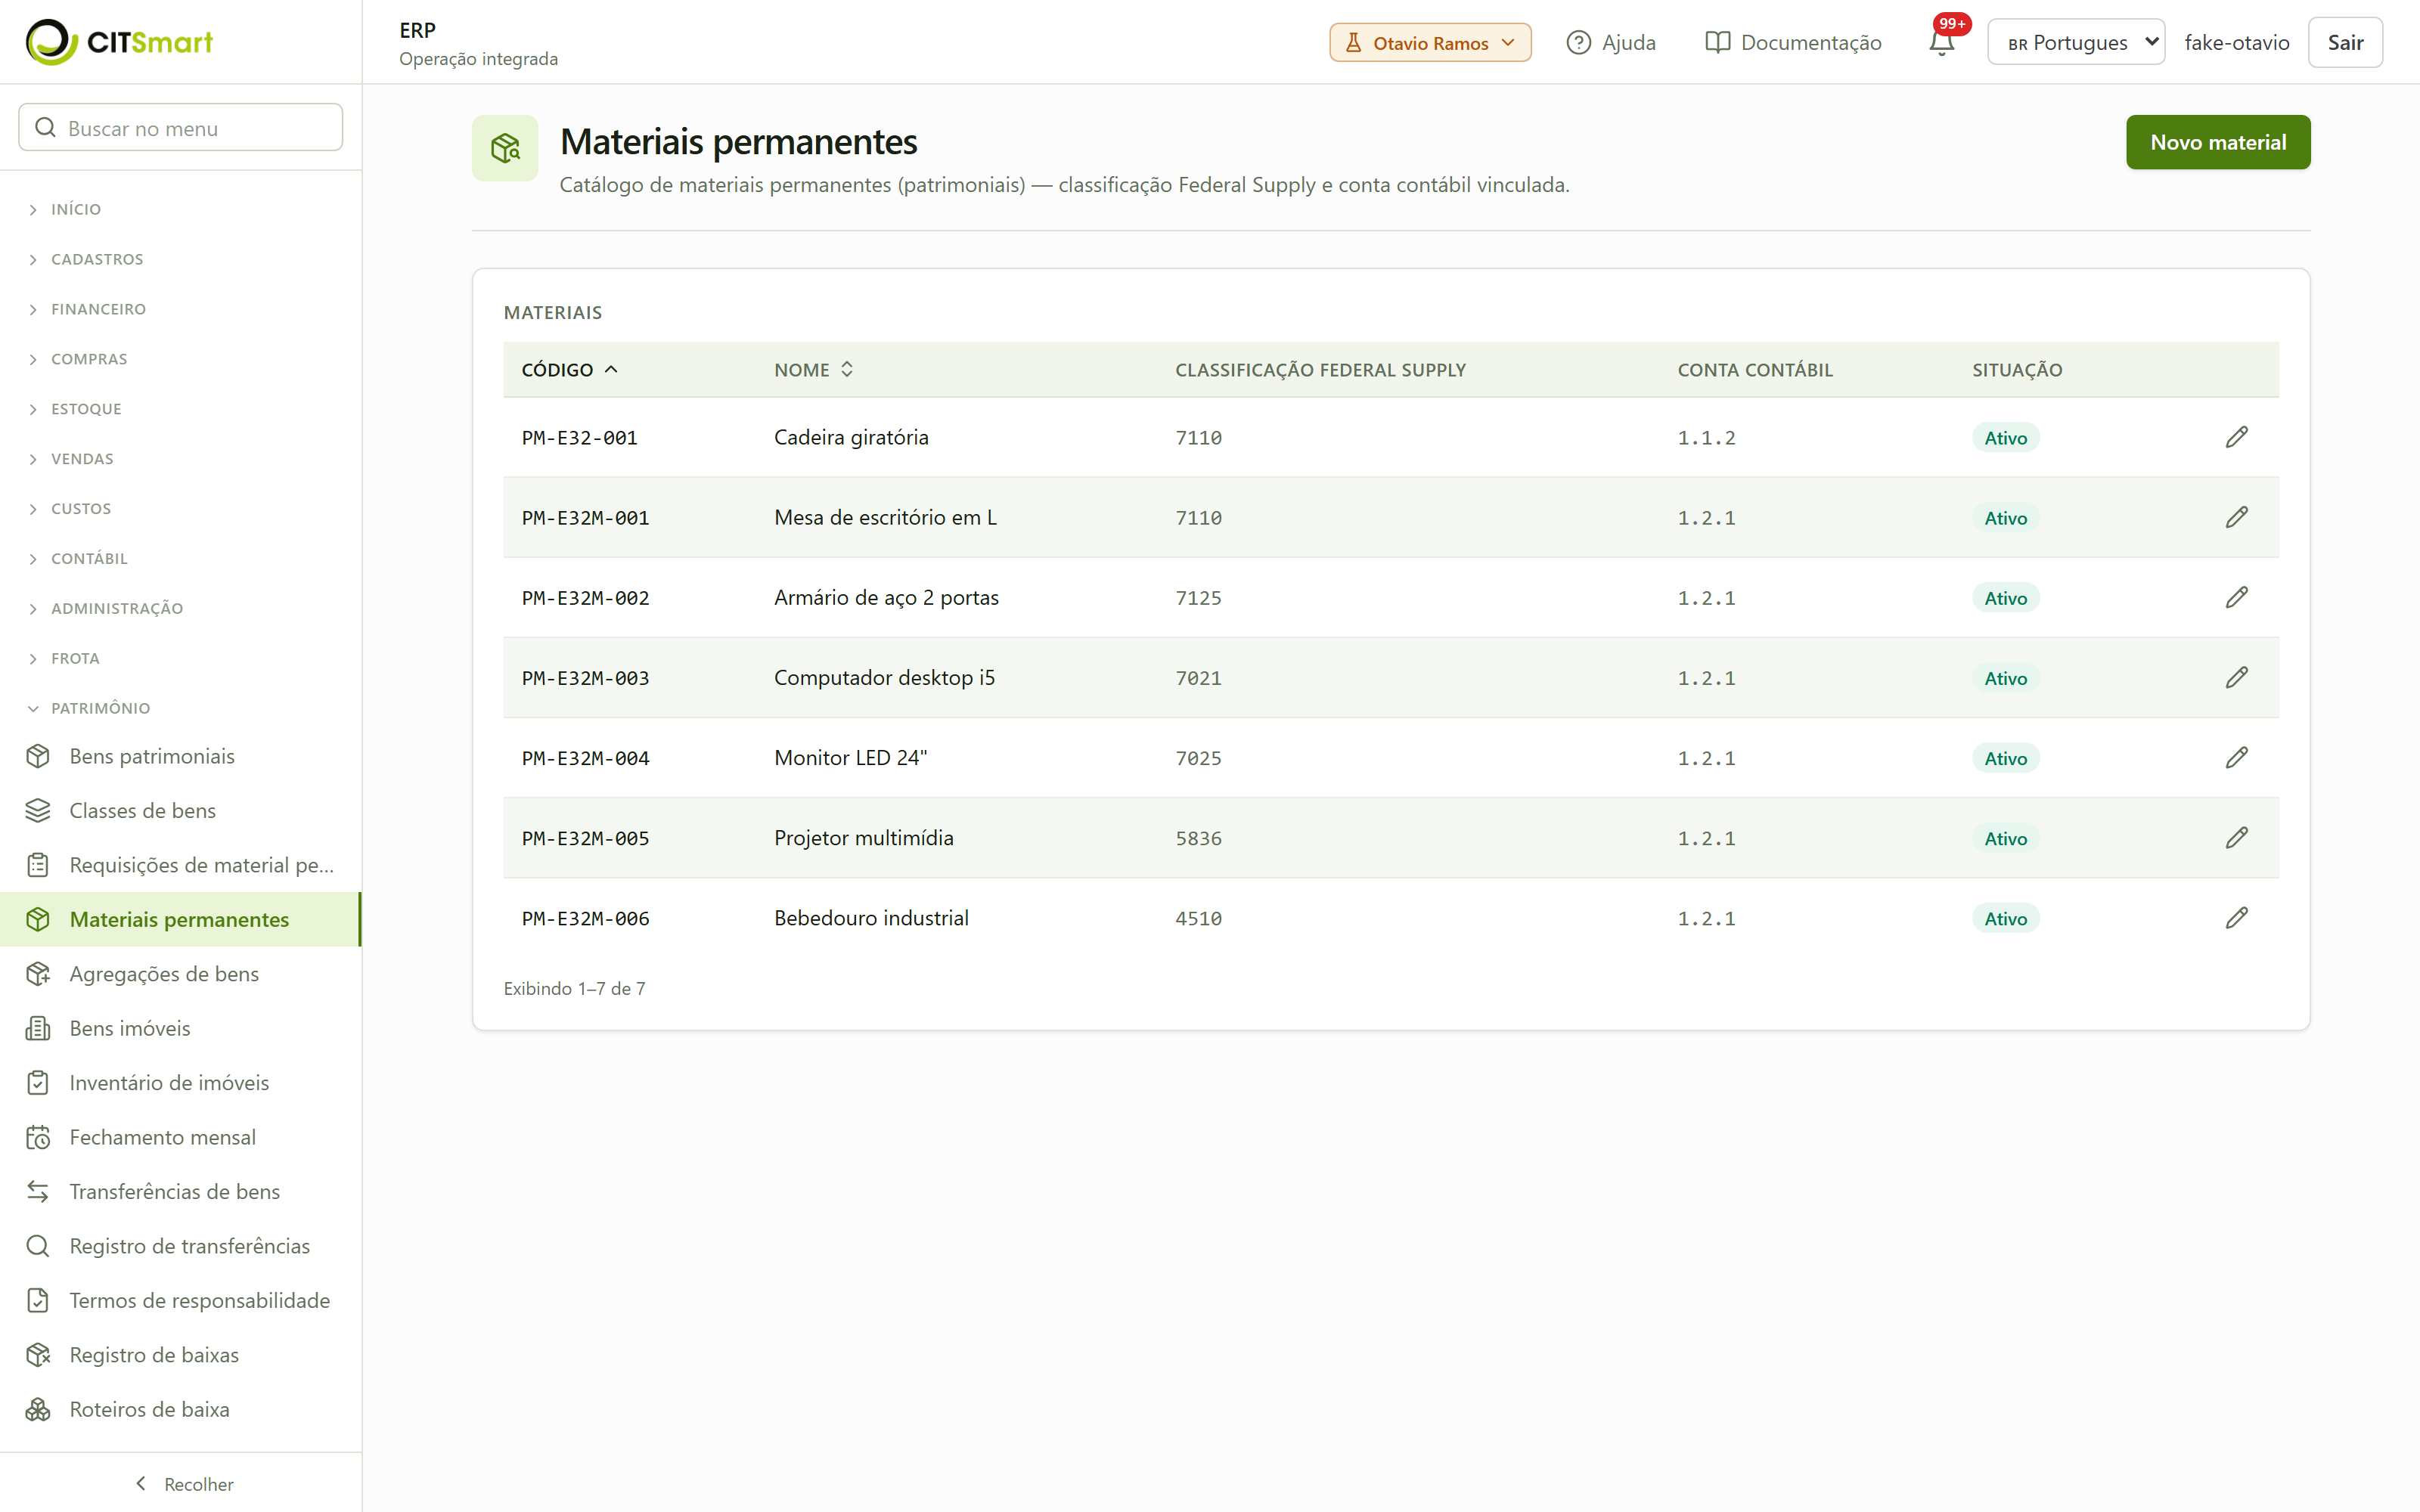Open Inventário de imóveis menu item
Screen dimensions: 2420x1512
(x=180, y=1082)
